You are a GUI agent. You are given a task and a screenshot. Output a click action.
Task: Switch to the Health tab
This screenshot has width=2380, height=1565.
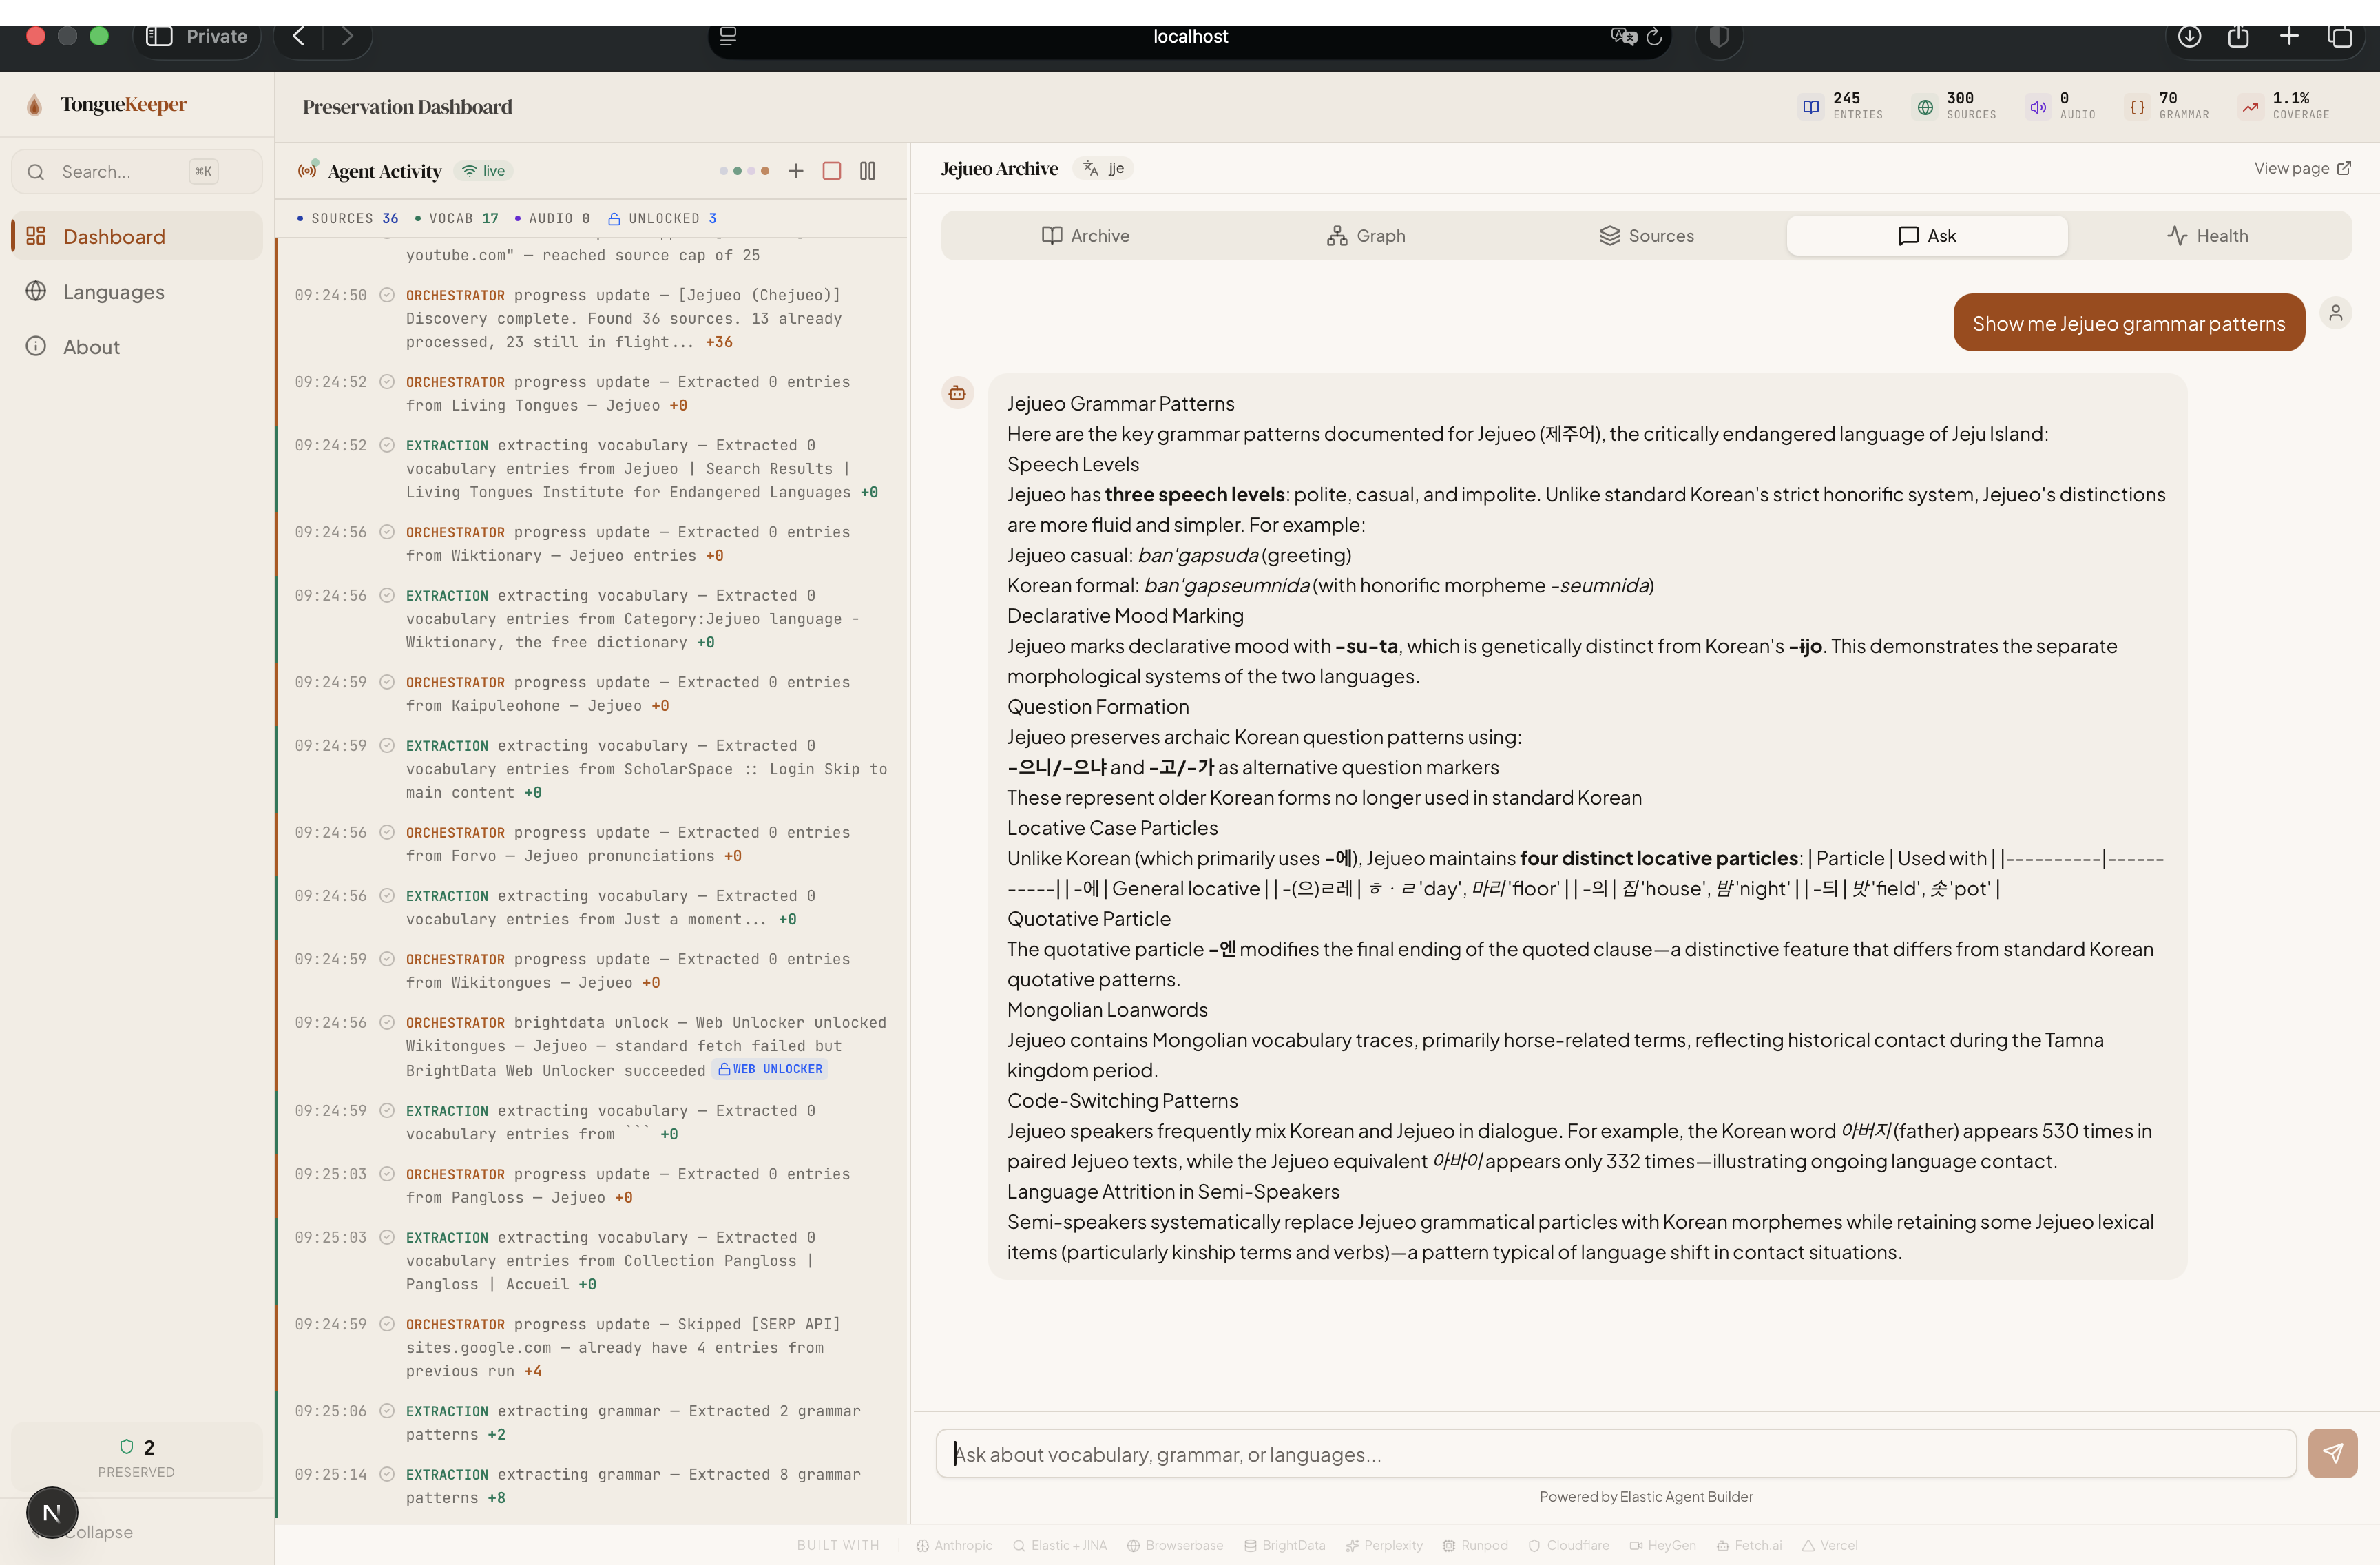coord(2208,236)
